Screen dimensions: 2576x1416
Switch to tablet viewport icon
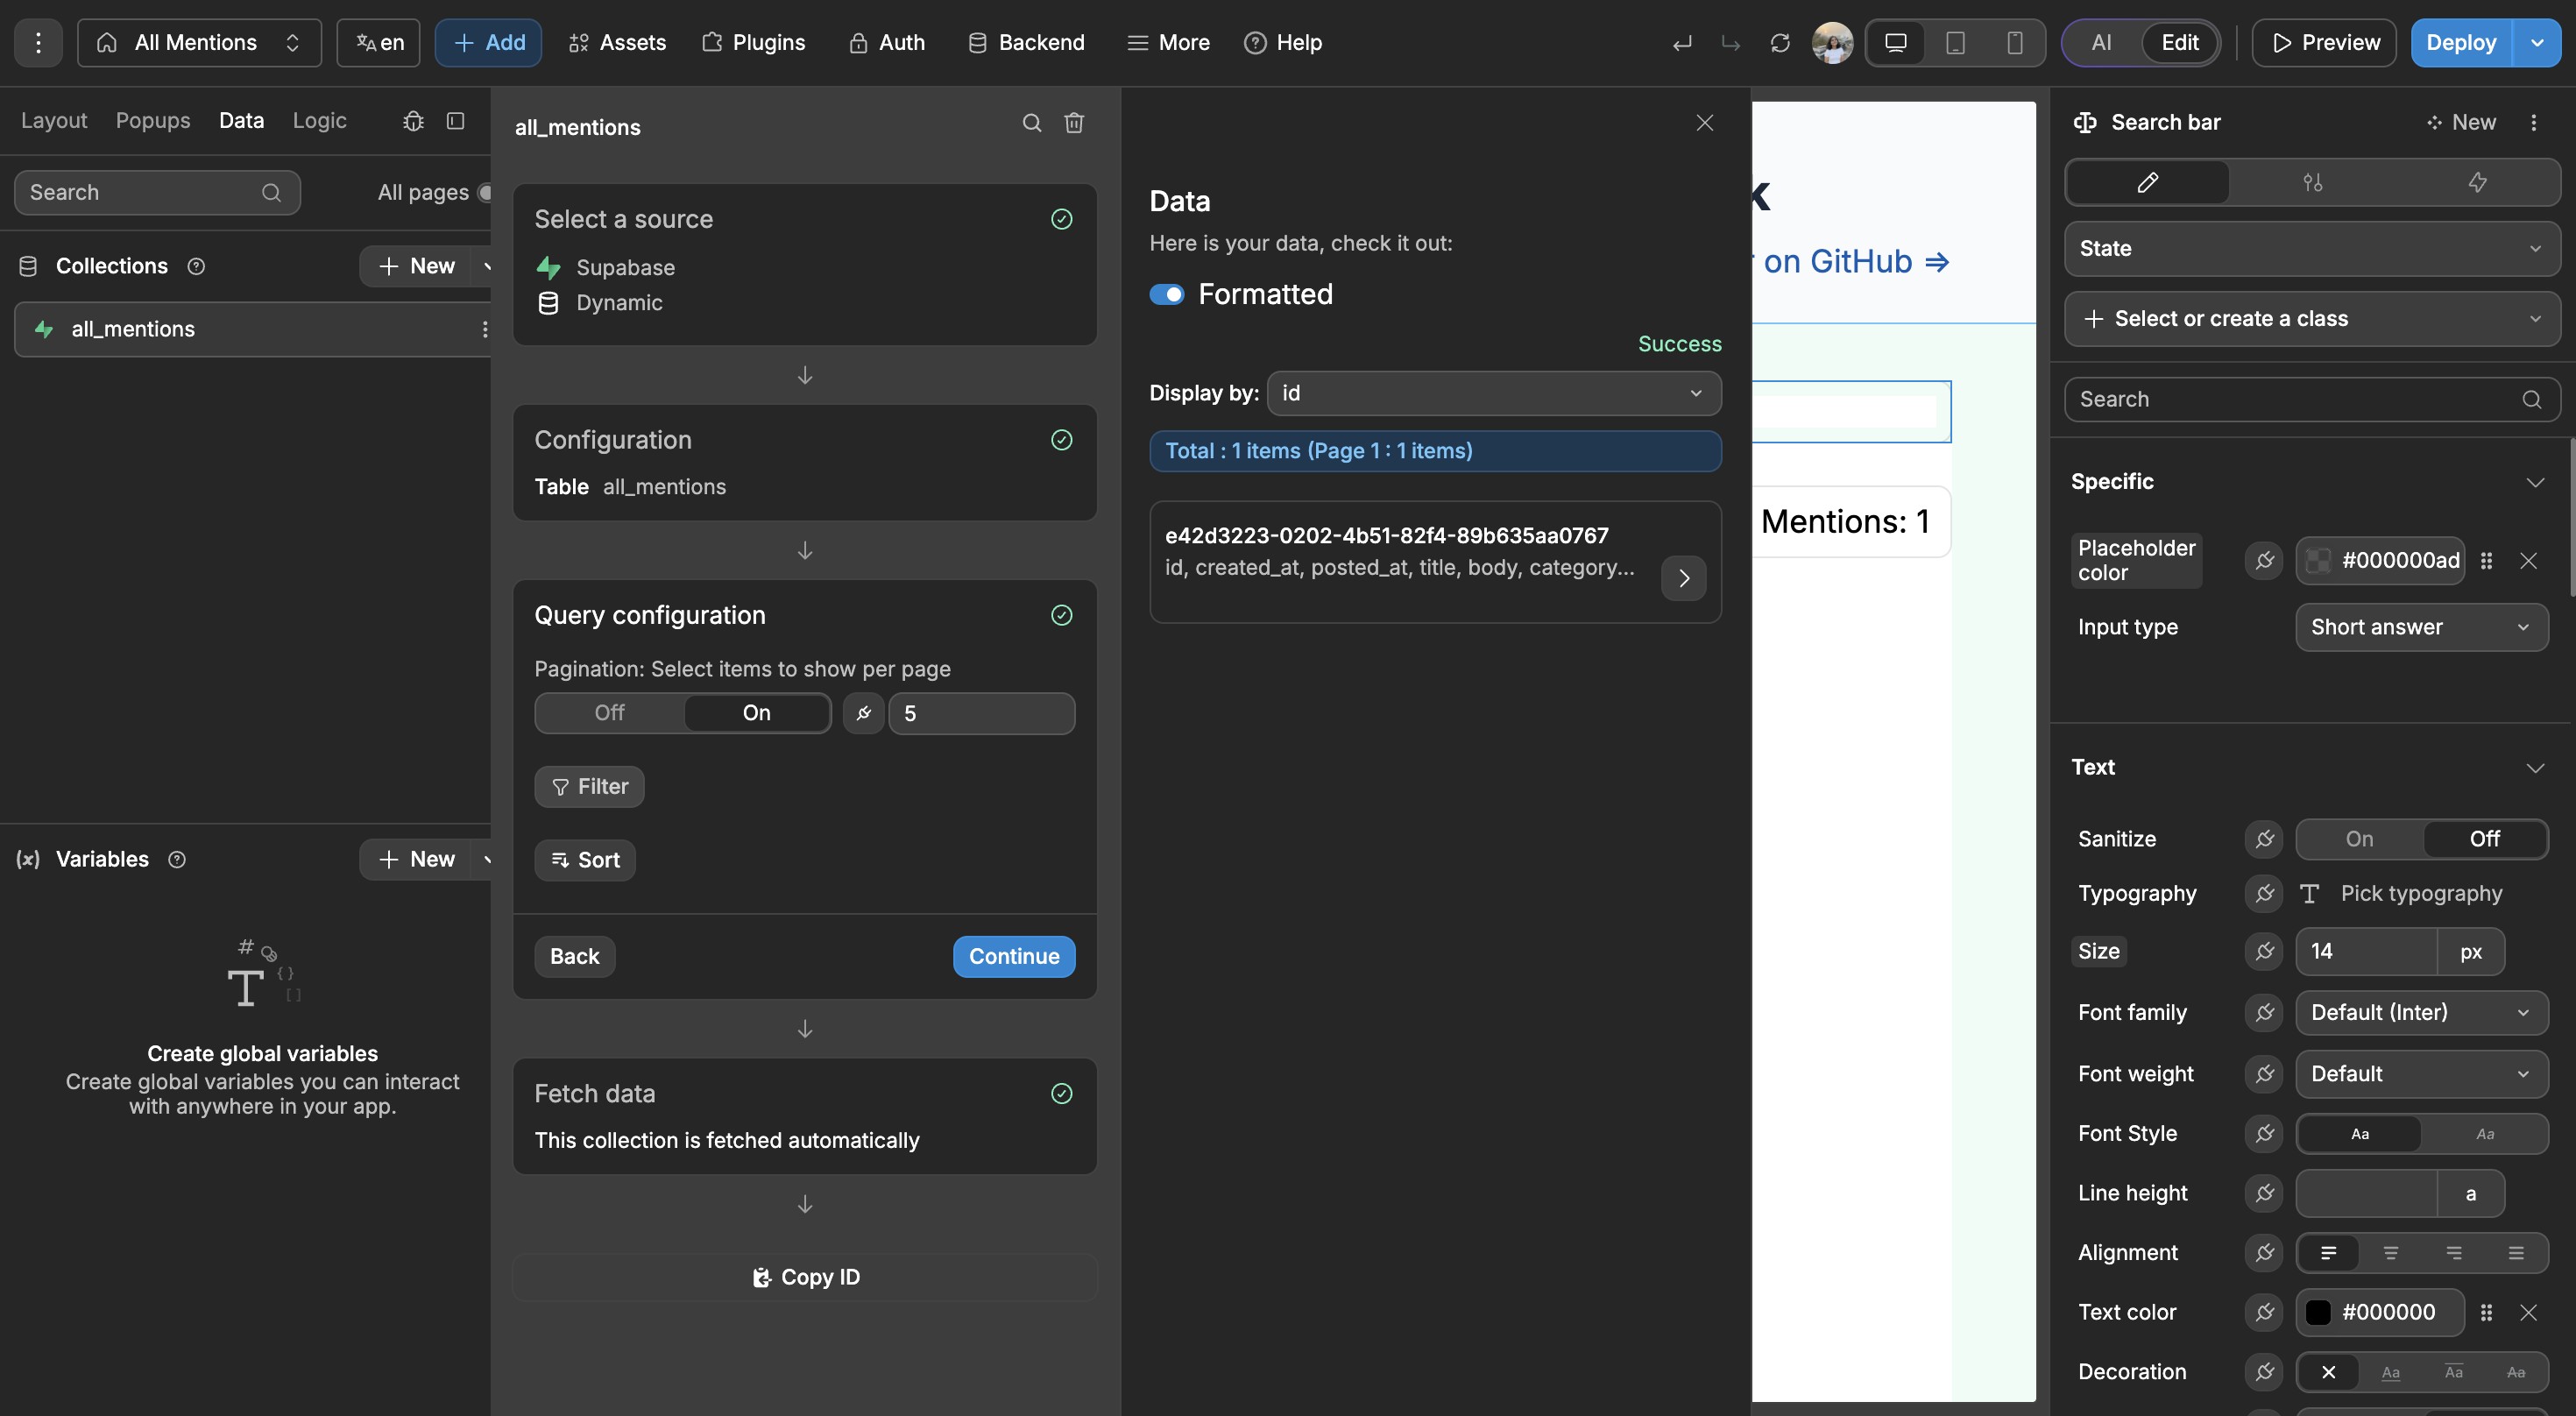pos(1955,43)
